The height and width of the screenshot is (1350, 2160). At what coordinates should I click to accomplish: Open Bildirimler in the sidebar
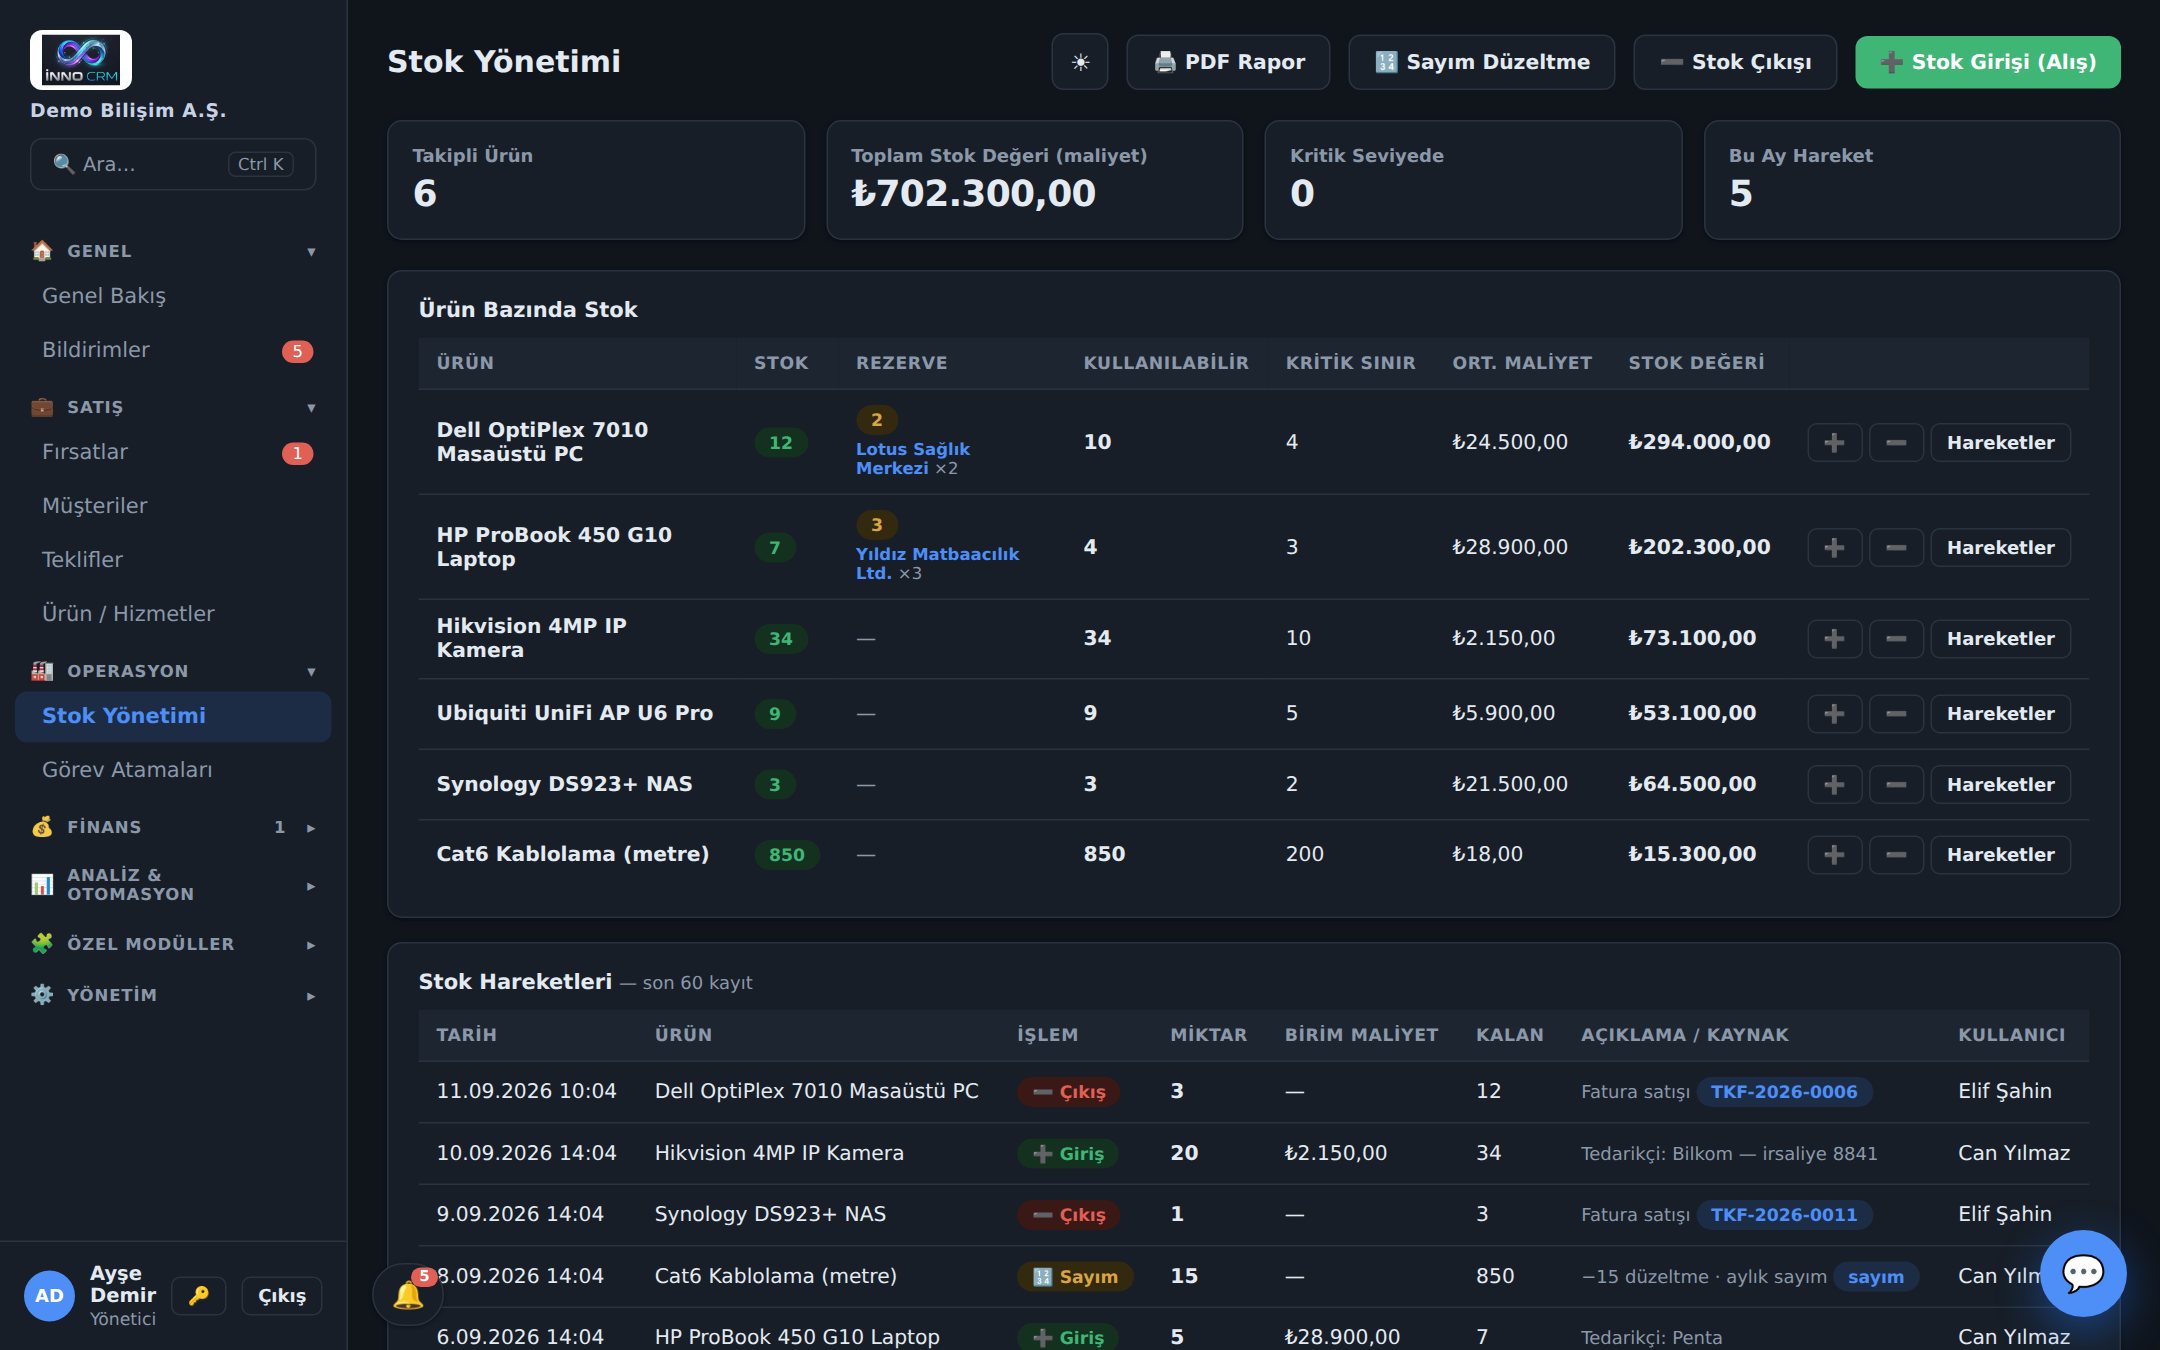coord(173,350)
